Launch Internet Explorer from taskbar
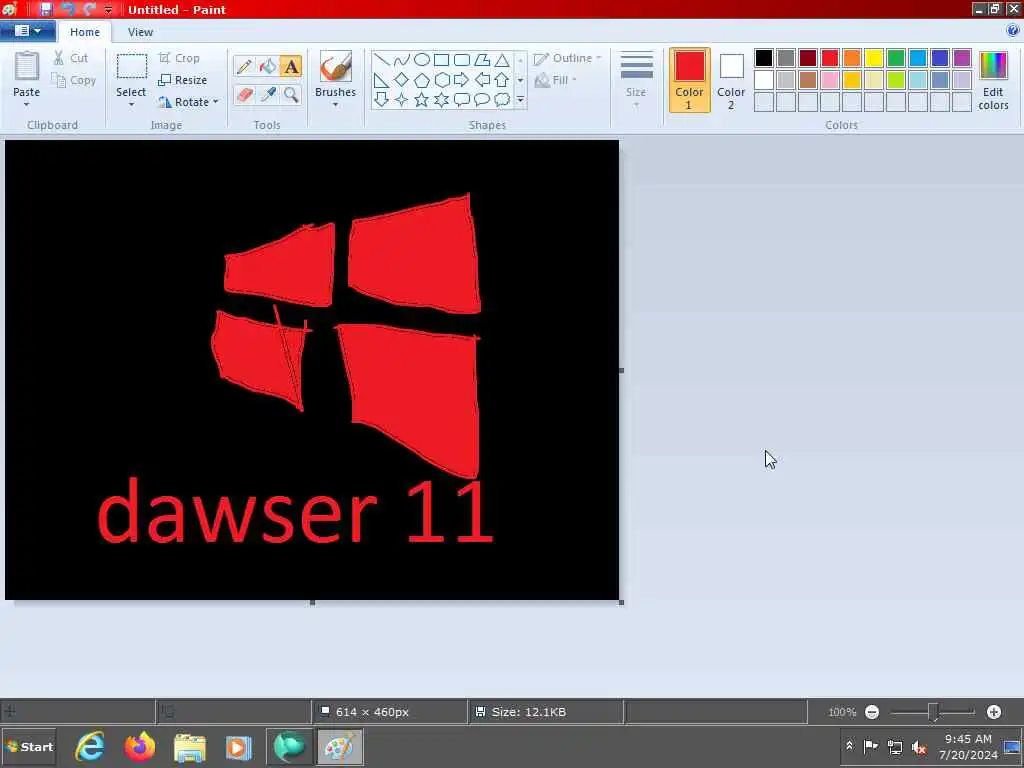 [90, 747]
